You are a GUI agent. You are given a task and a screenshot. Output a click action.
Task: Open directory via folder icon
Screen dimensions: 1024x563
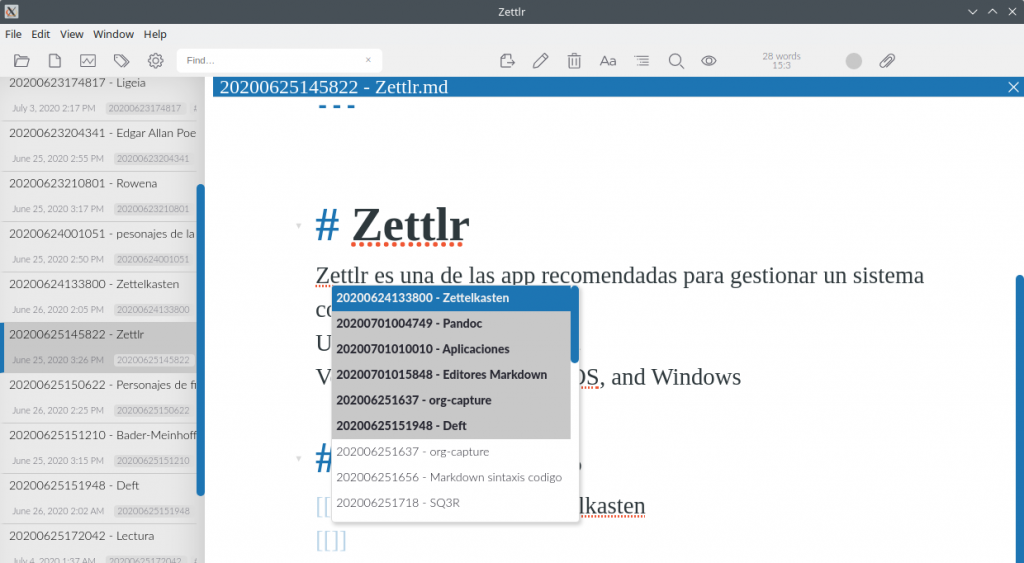22,61
